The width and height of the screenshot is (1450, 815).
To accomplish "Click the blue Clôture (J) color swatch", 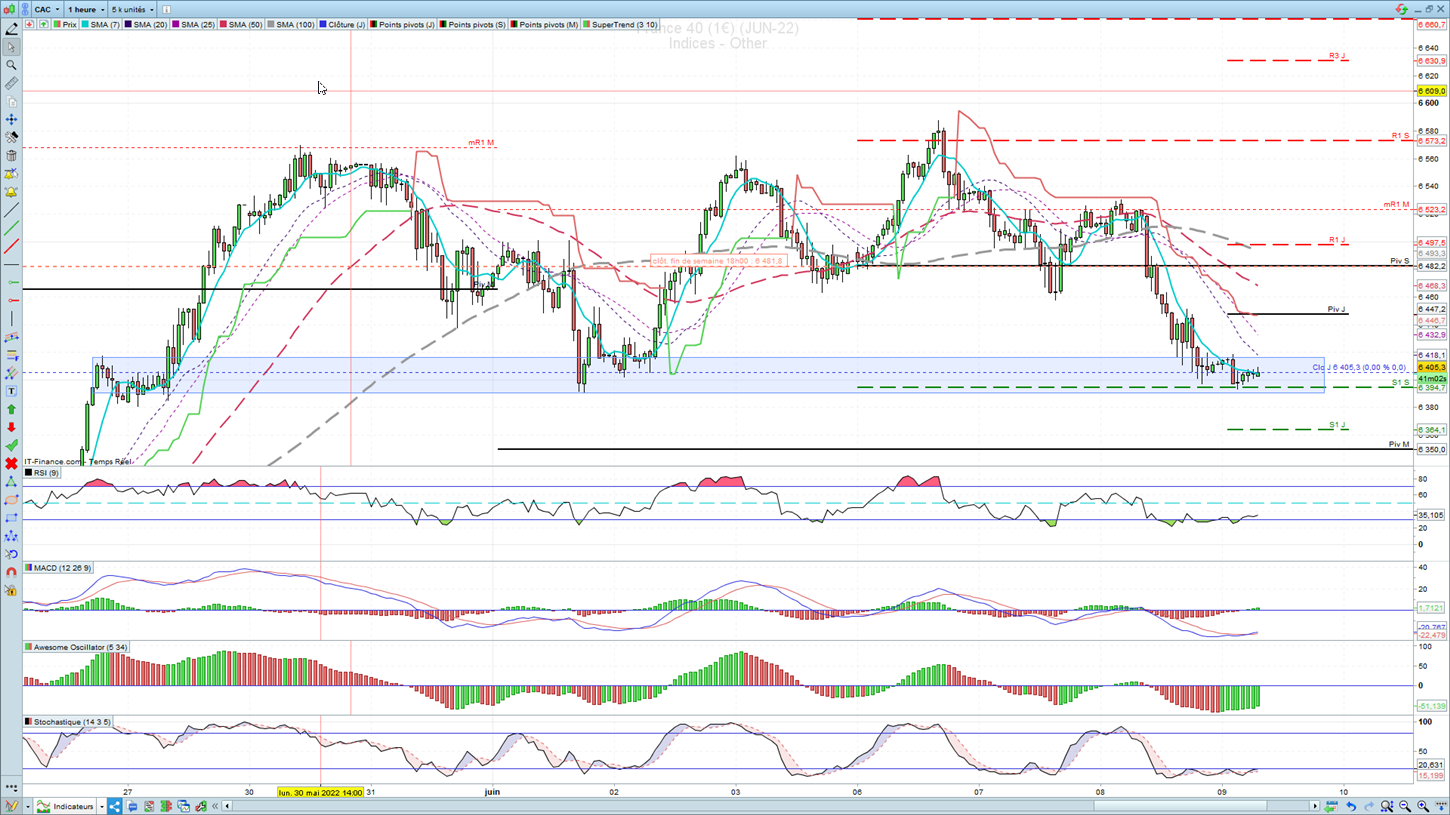I will pyautogui.click(x=323, y=24).
